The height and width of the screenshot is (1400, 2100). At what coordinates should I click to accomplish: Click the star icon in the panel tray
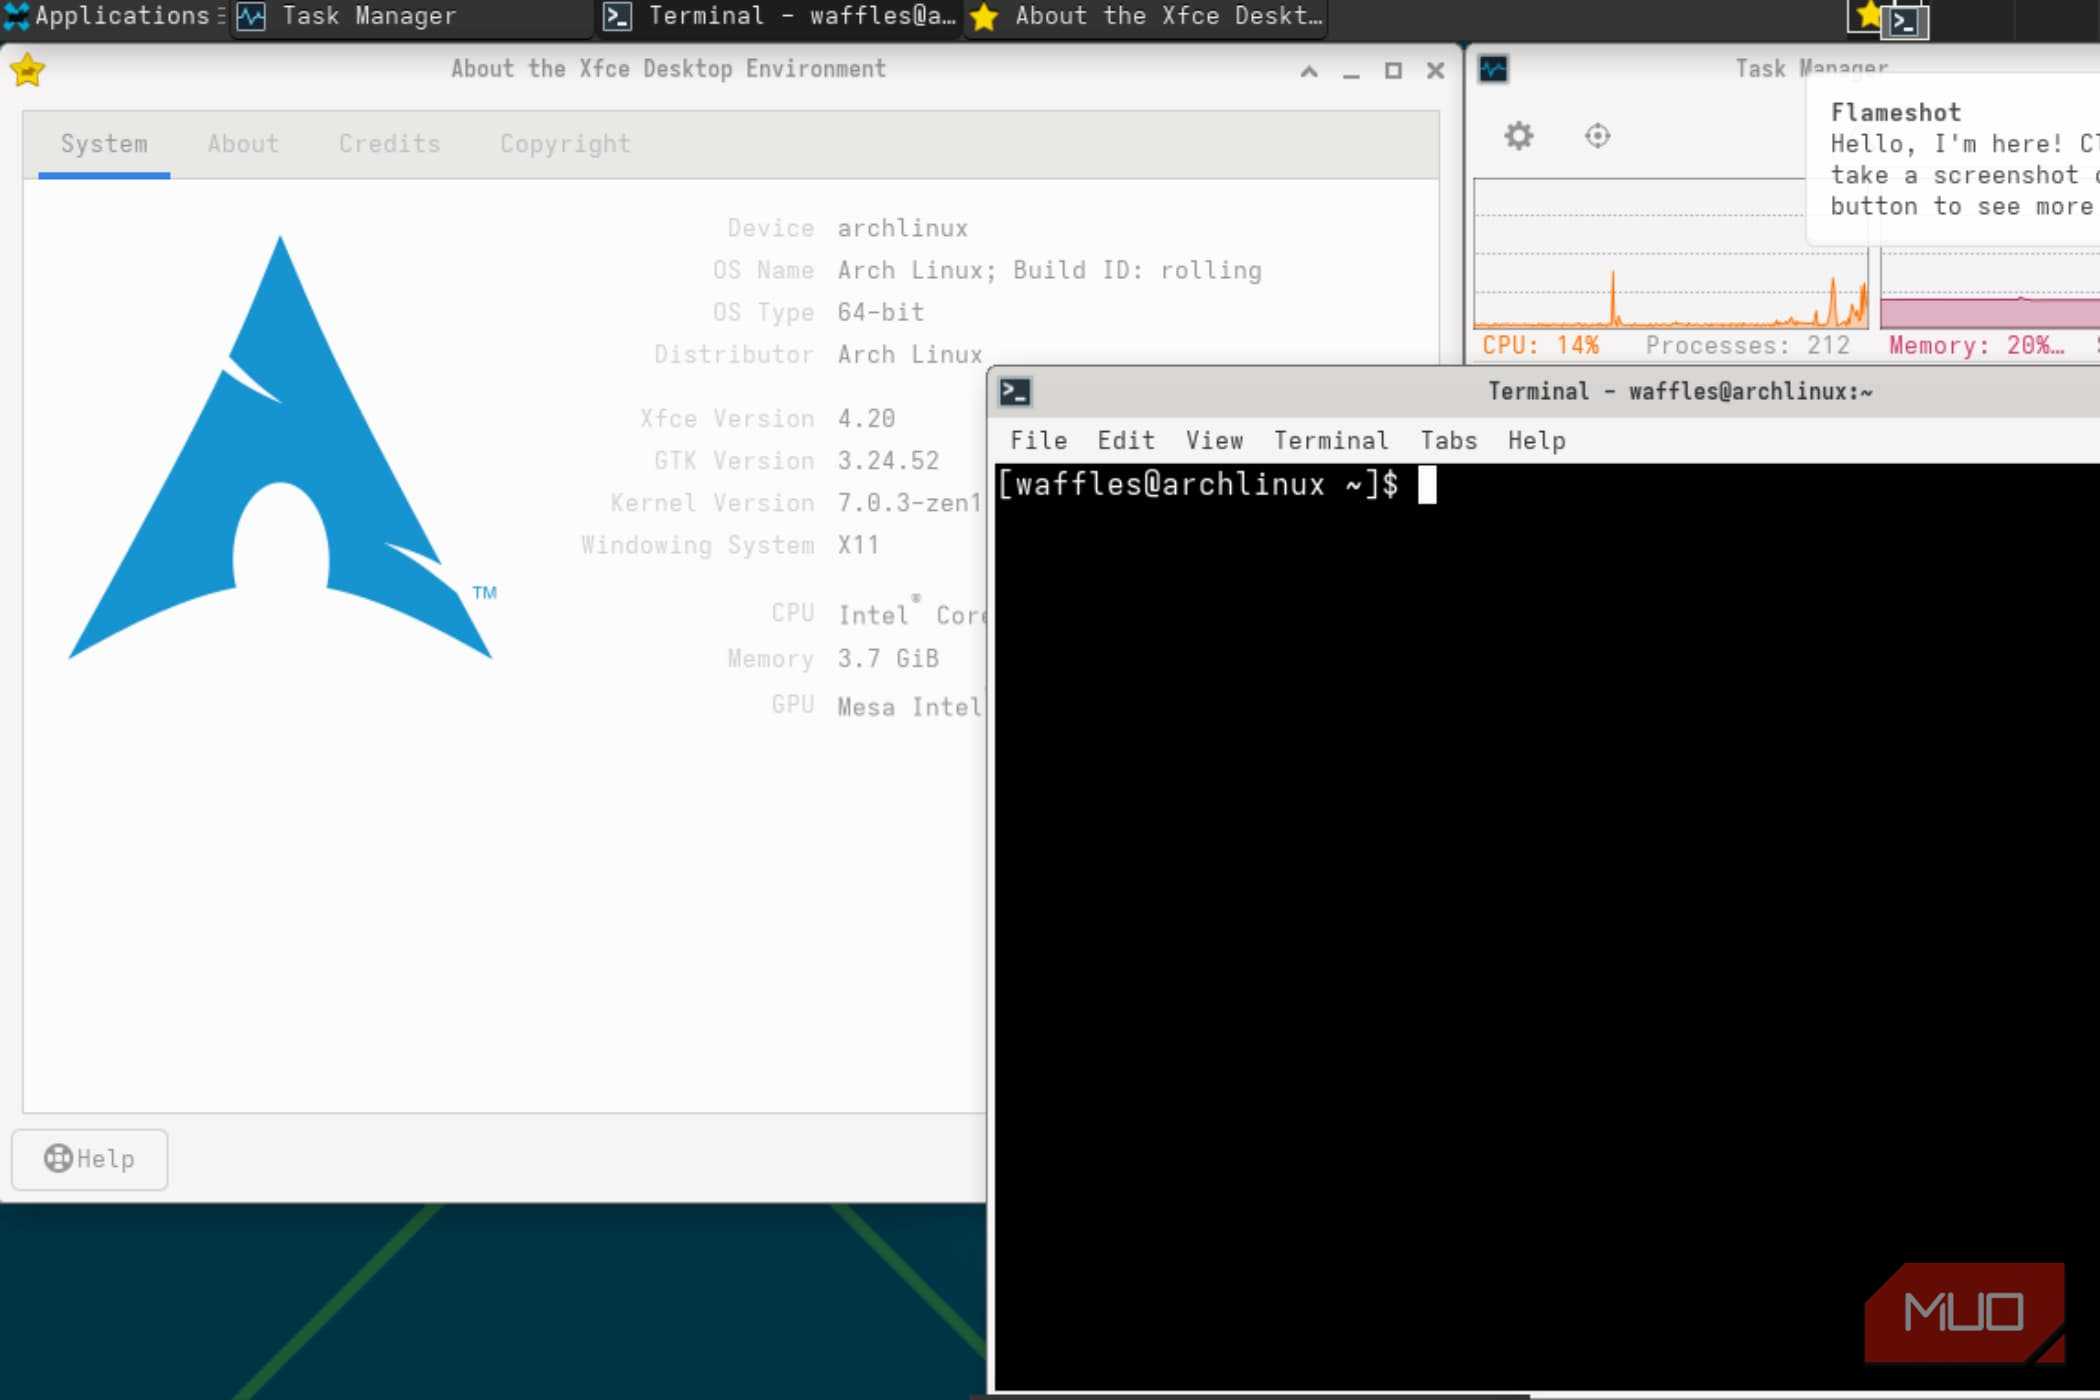(1867, 15)
